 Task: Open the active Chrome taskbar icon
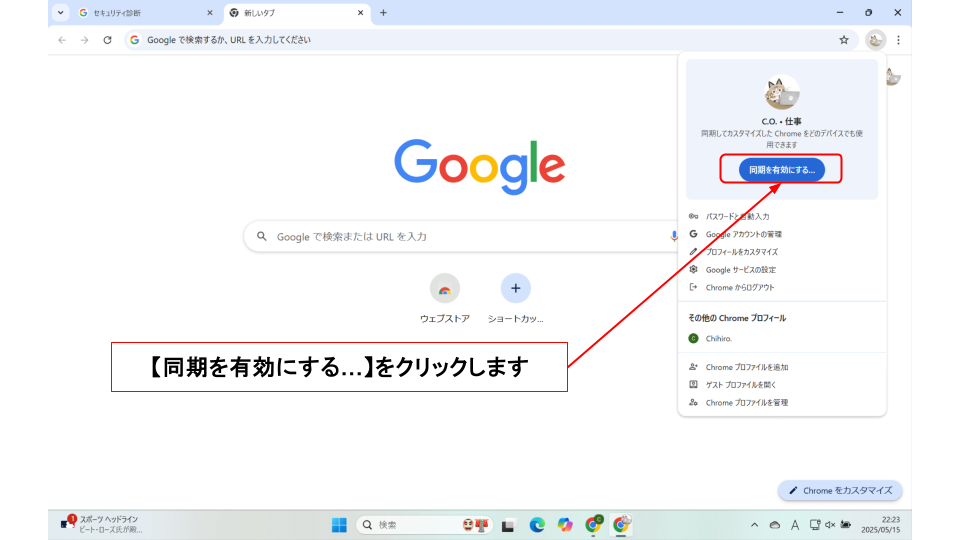point(621,525)
